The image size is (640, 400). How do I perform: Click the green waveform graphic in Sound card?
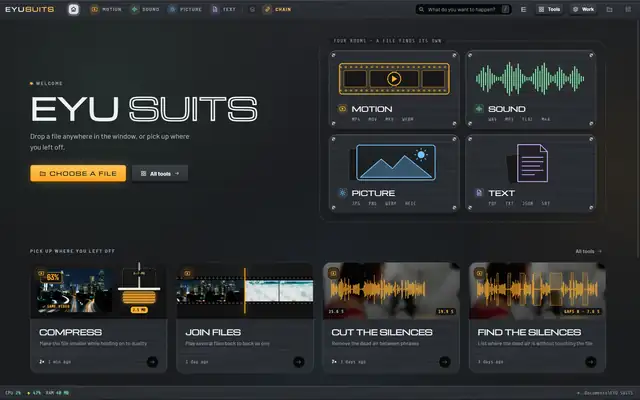pos(530,78)
